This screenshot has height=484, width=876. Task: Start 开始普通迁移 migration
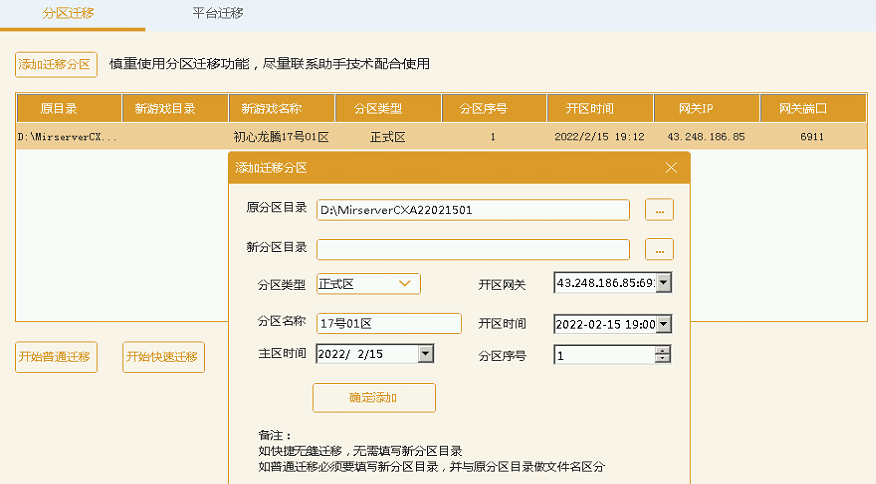pyautogui.click(x=56, y=357)
